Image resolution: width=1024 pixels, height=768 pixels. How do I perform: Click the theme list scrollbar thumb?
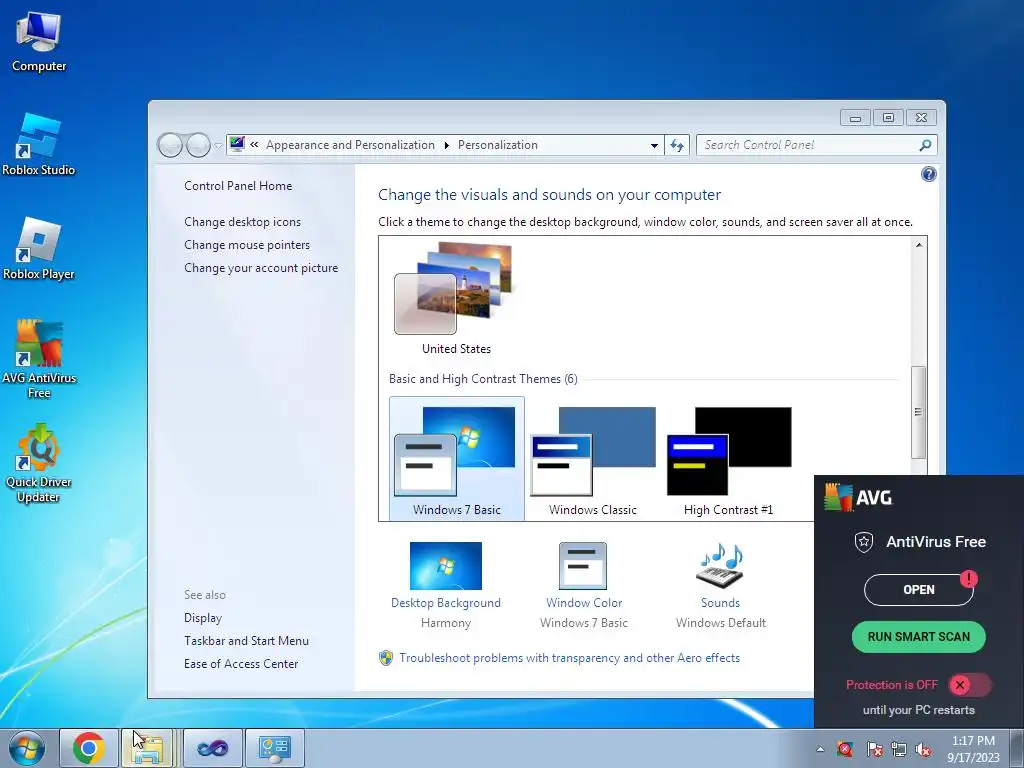(x=919, y=412)
